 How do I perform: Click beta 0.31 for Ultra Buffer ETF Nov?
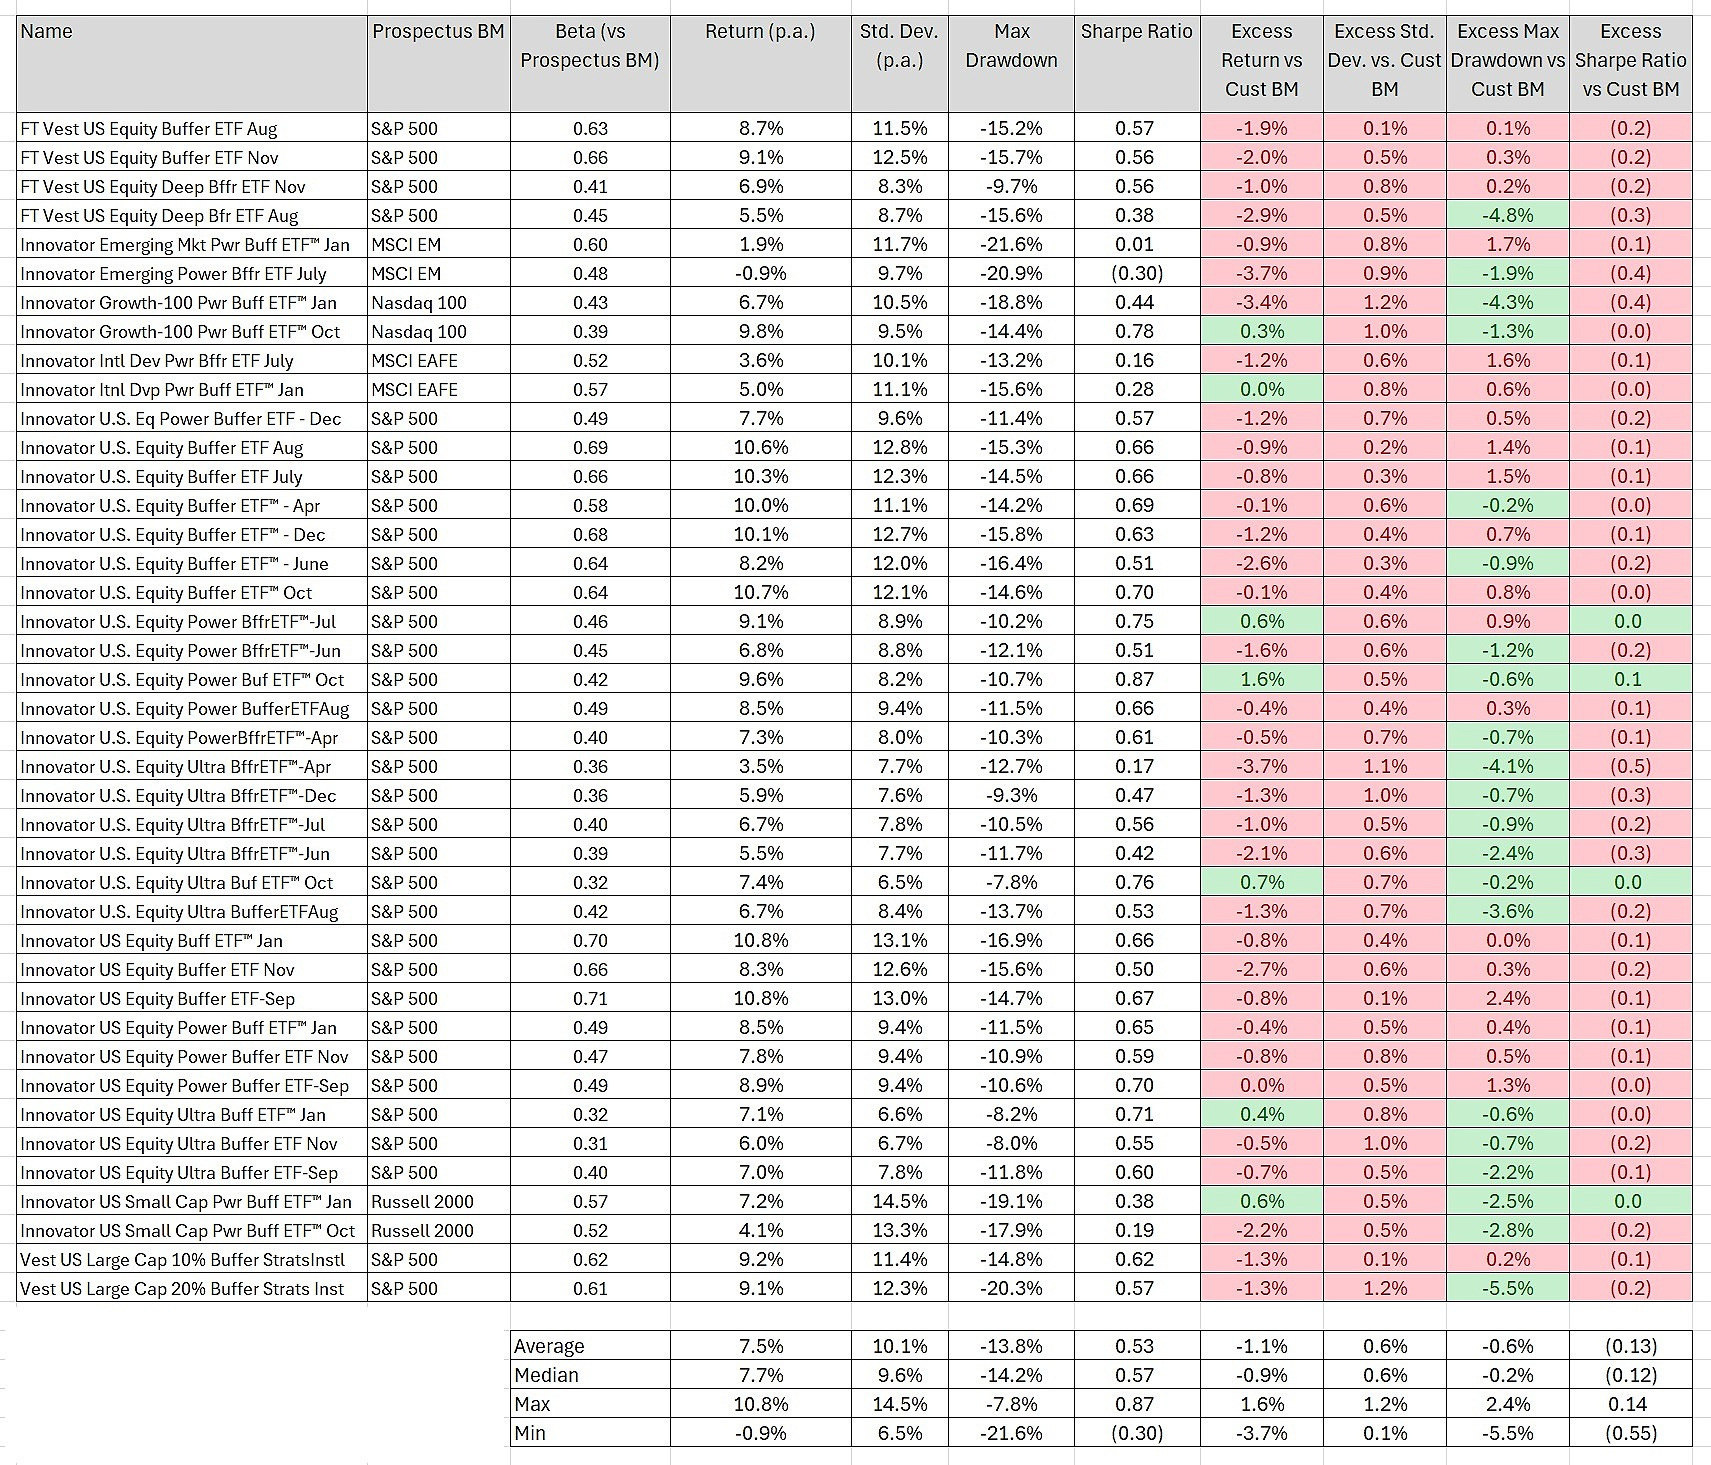click(x=590, y=1143)
